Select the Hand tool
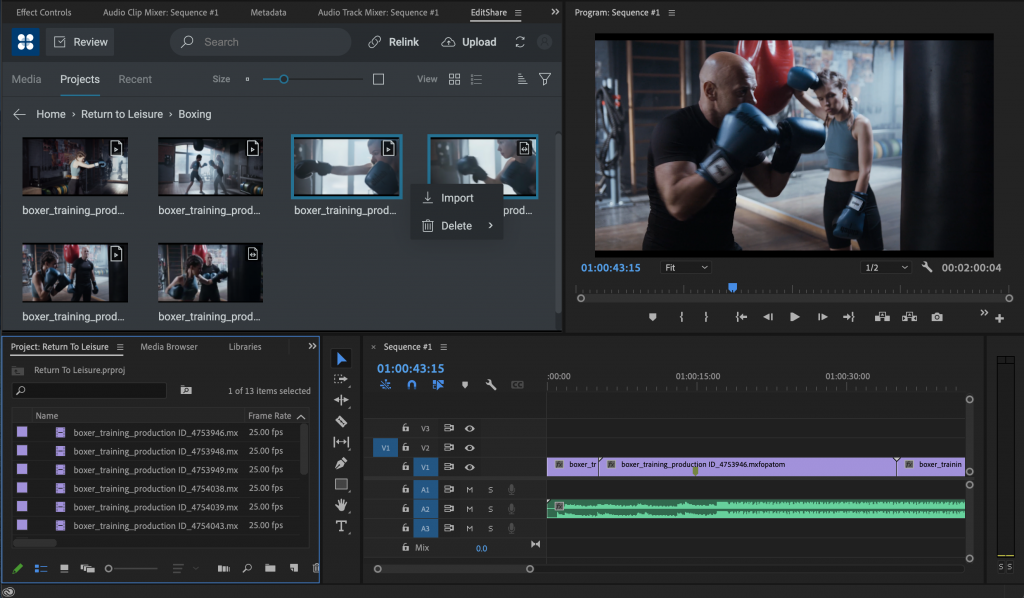The height and width of the screenshot is (598, 1024). pos(341,505)
